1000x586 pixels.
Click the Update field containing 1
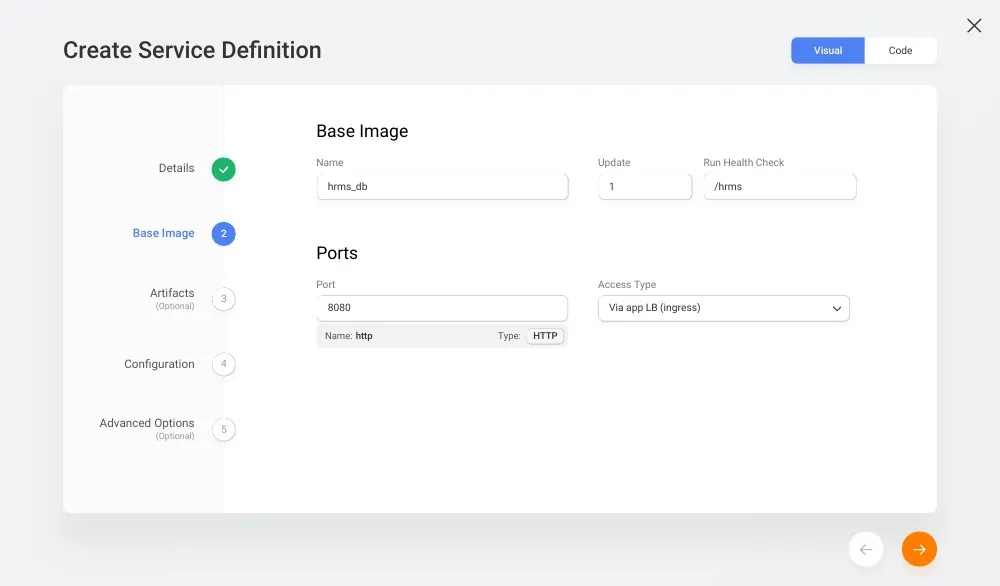(x=645, y=187)
